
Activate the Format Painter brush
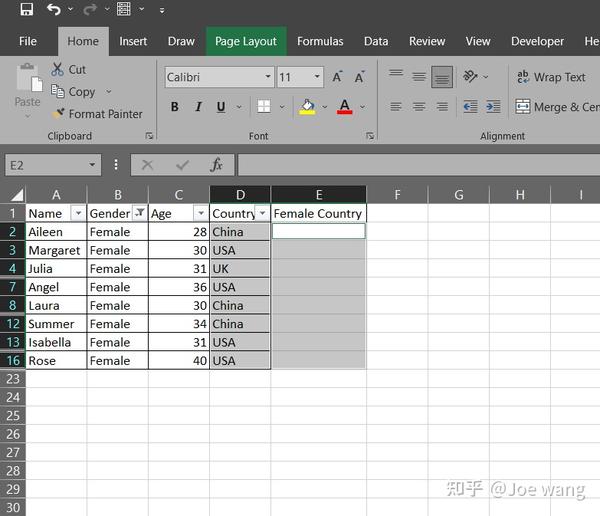(59, 113)
